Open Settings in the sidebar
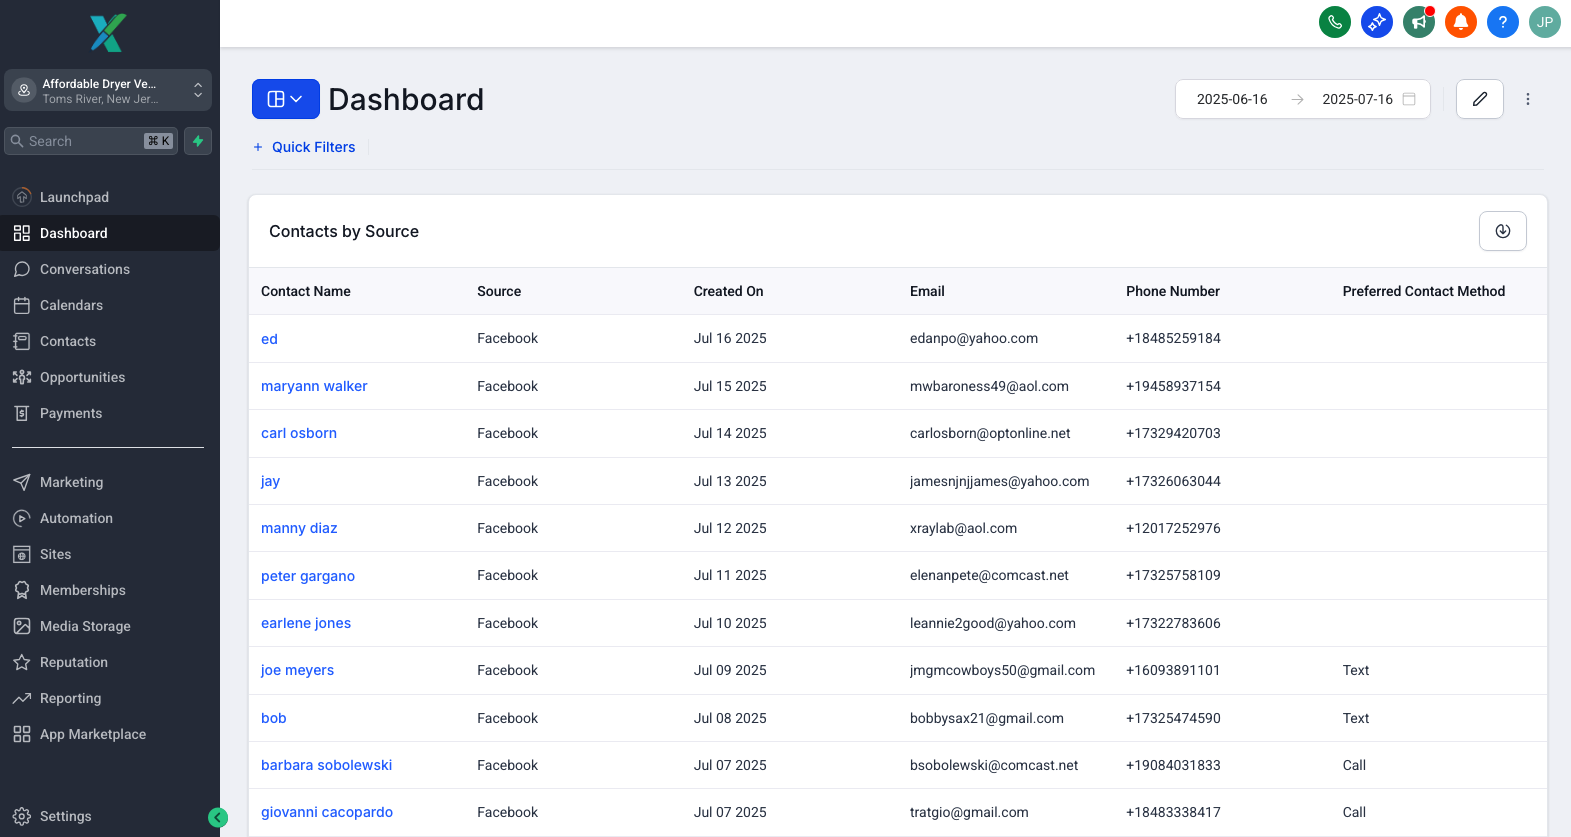 tap(65, 816)
